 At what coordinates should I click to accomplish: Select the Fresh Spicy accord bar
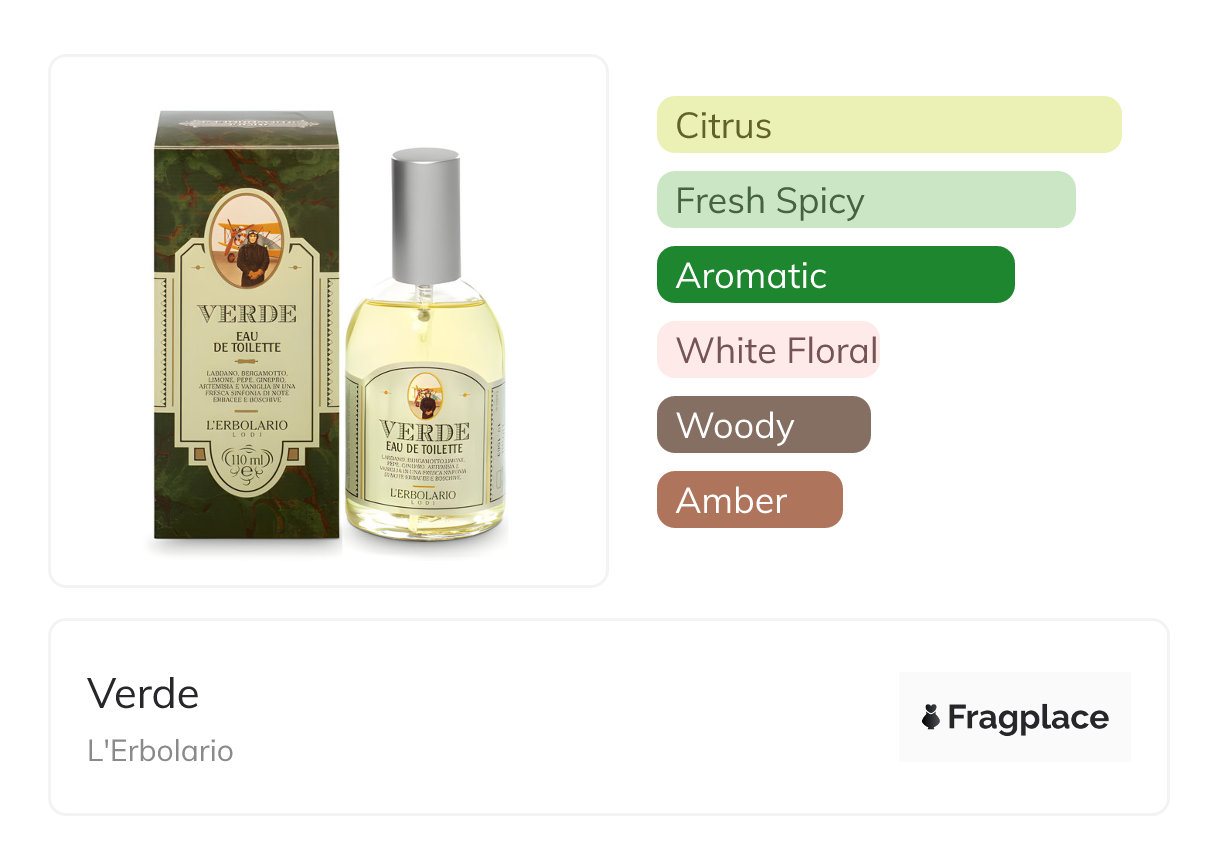866,200
